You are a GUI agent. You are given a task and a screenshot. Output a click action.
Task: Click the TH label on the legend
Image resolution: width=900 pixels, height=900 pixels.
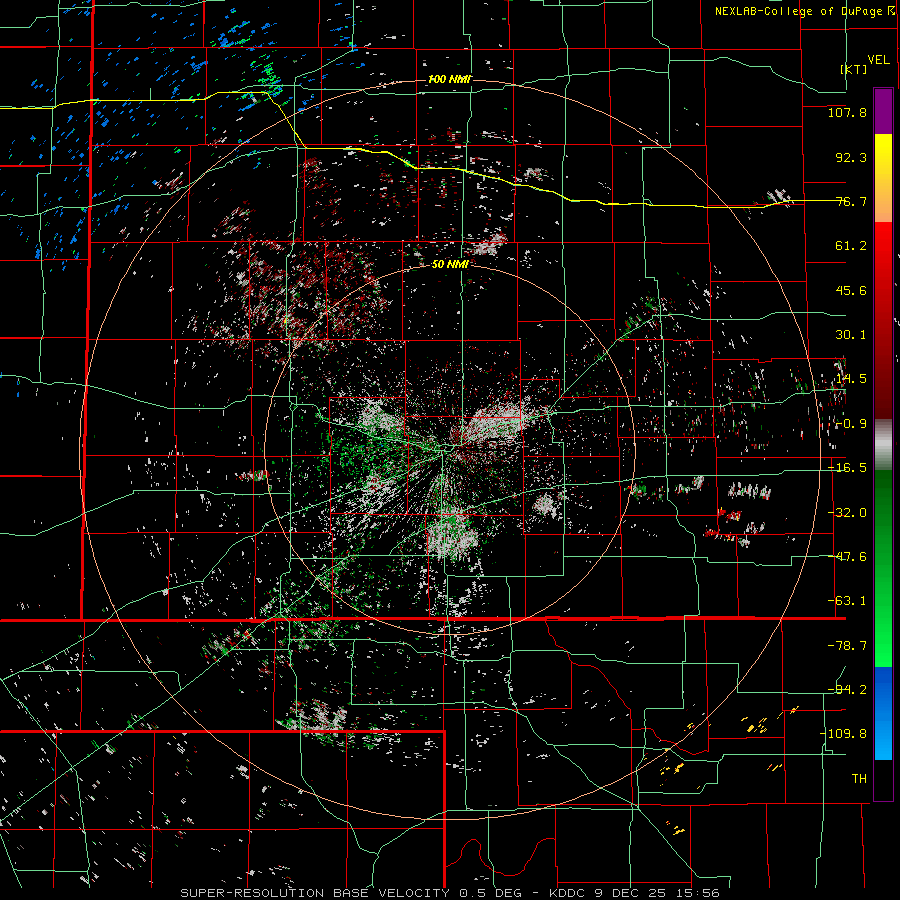pyautogui.click(x=859, y=779)
